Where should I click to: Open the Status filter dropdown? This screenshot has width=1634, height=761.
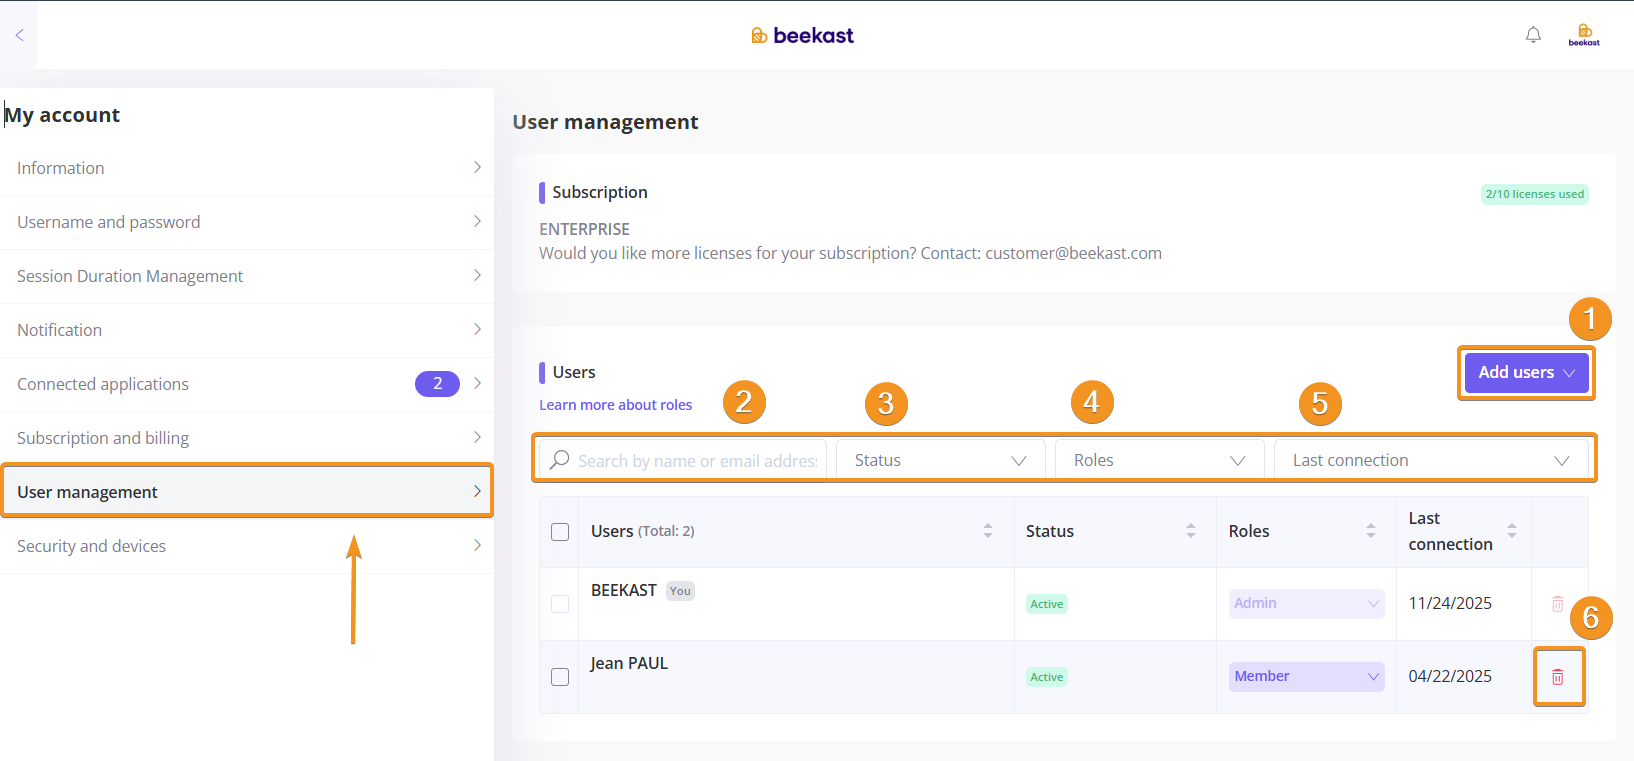click(x=940, y=460)
